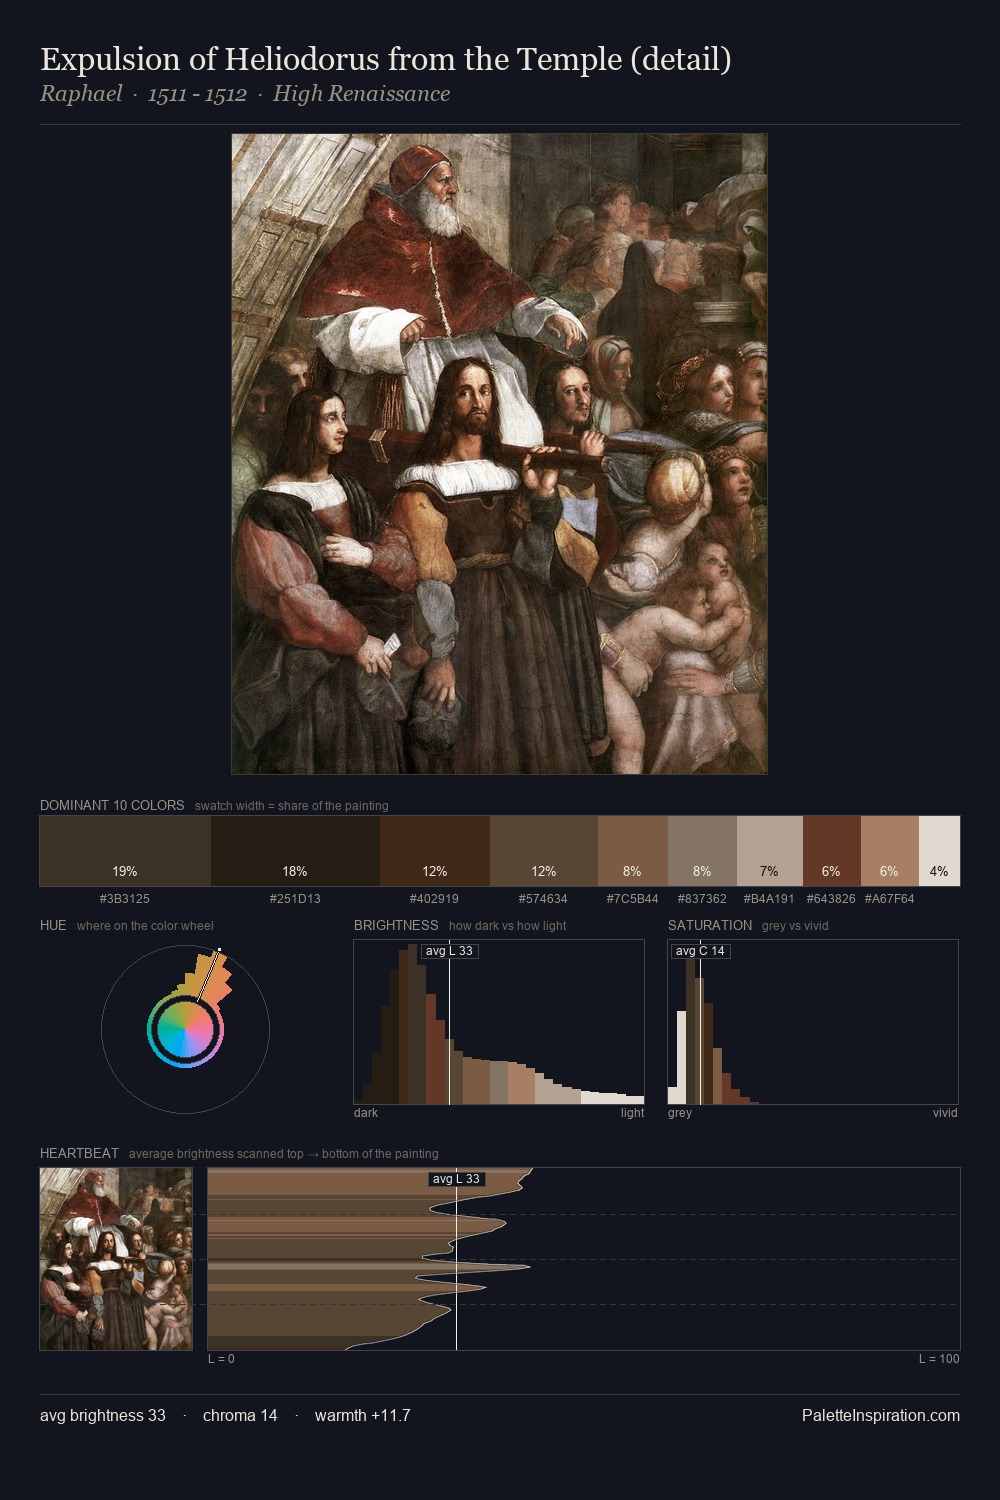This screenshot has height=1500, width=1000.
Task: Click the saturation histogram chart
Action: coord(813,1022)
